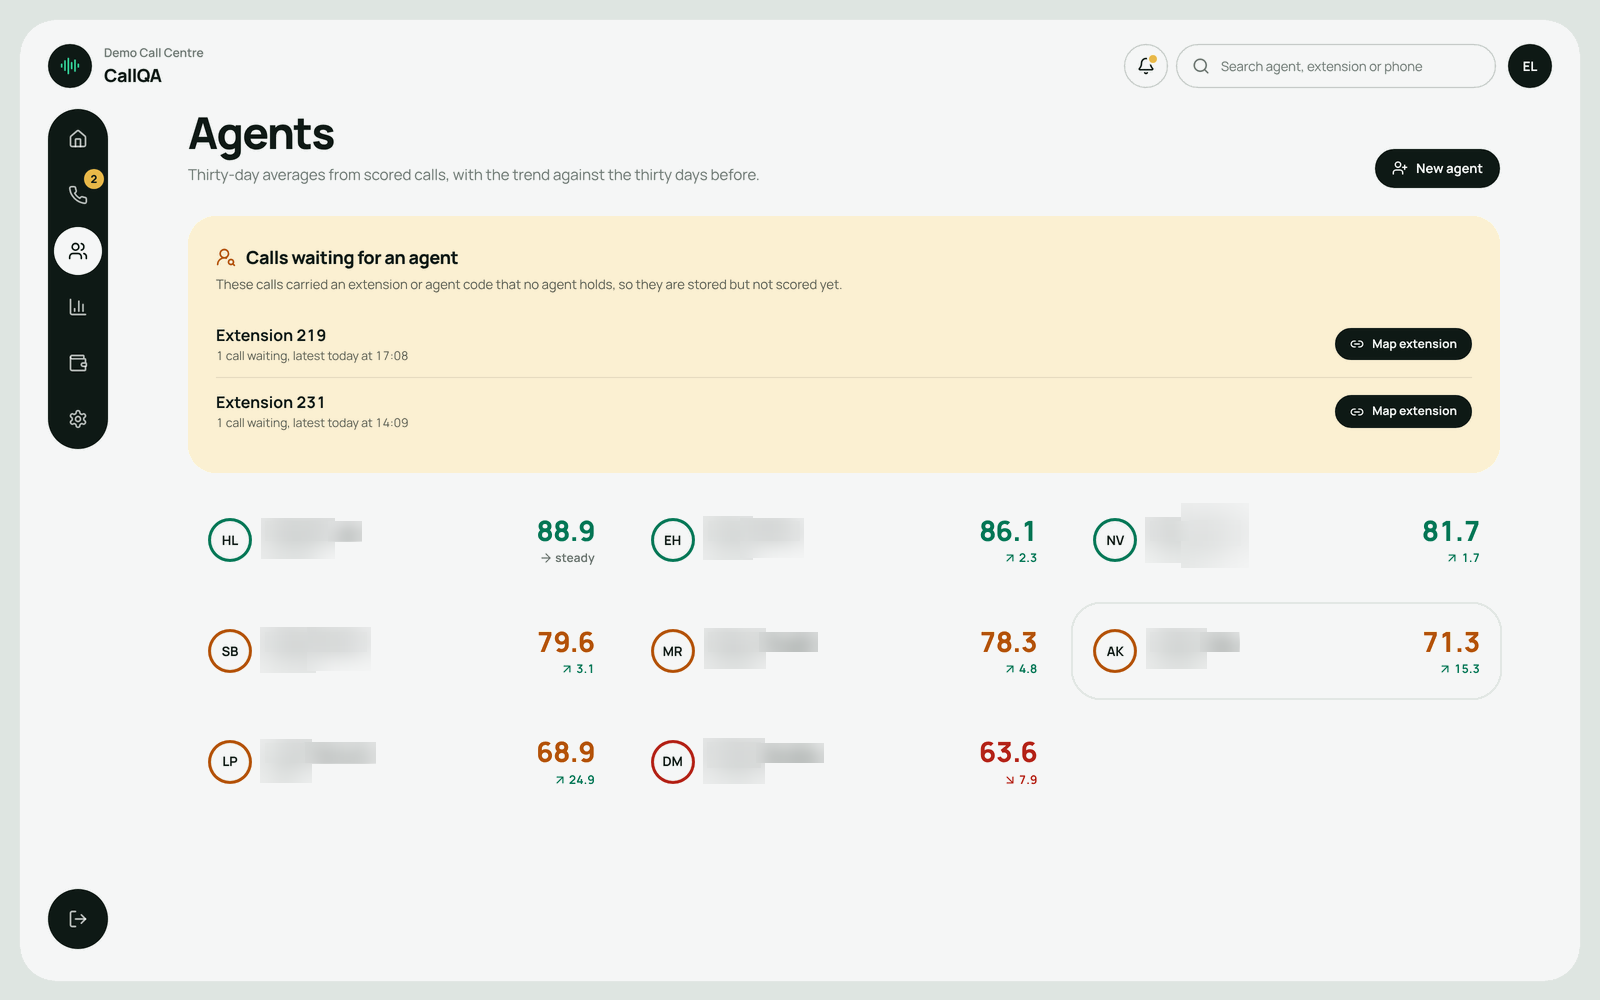
Task: Select the Agents people icon in sidebar
Action: (x=78, y=251)
